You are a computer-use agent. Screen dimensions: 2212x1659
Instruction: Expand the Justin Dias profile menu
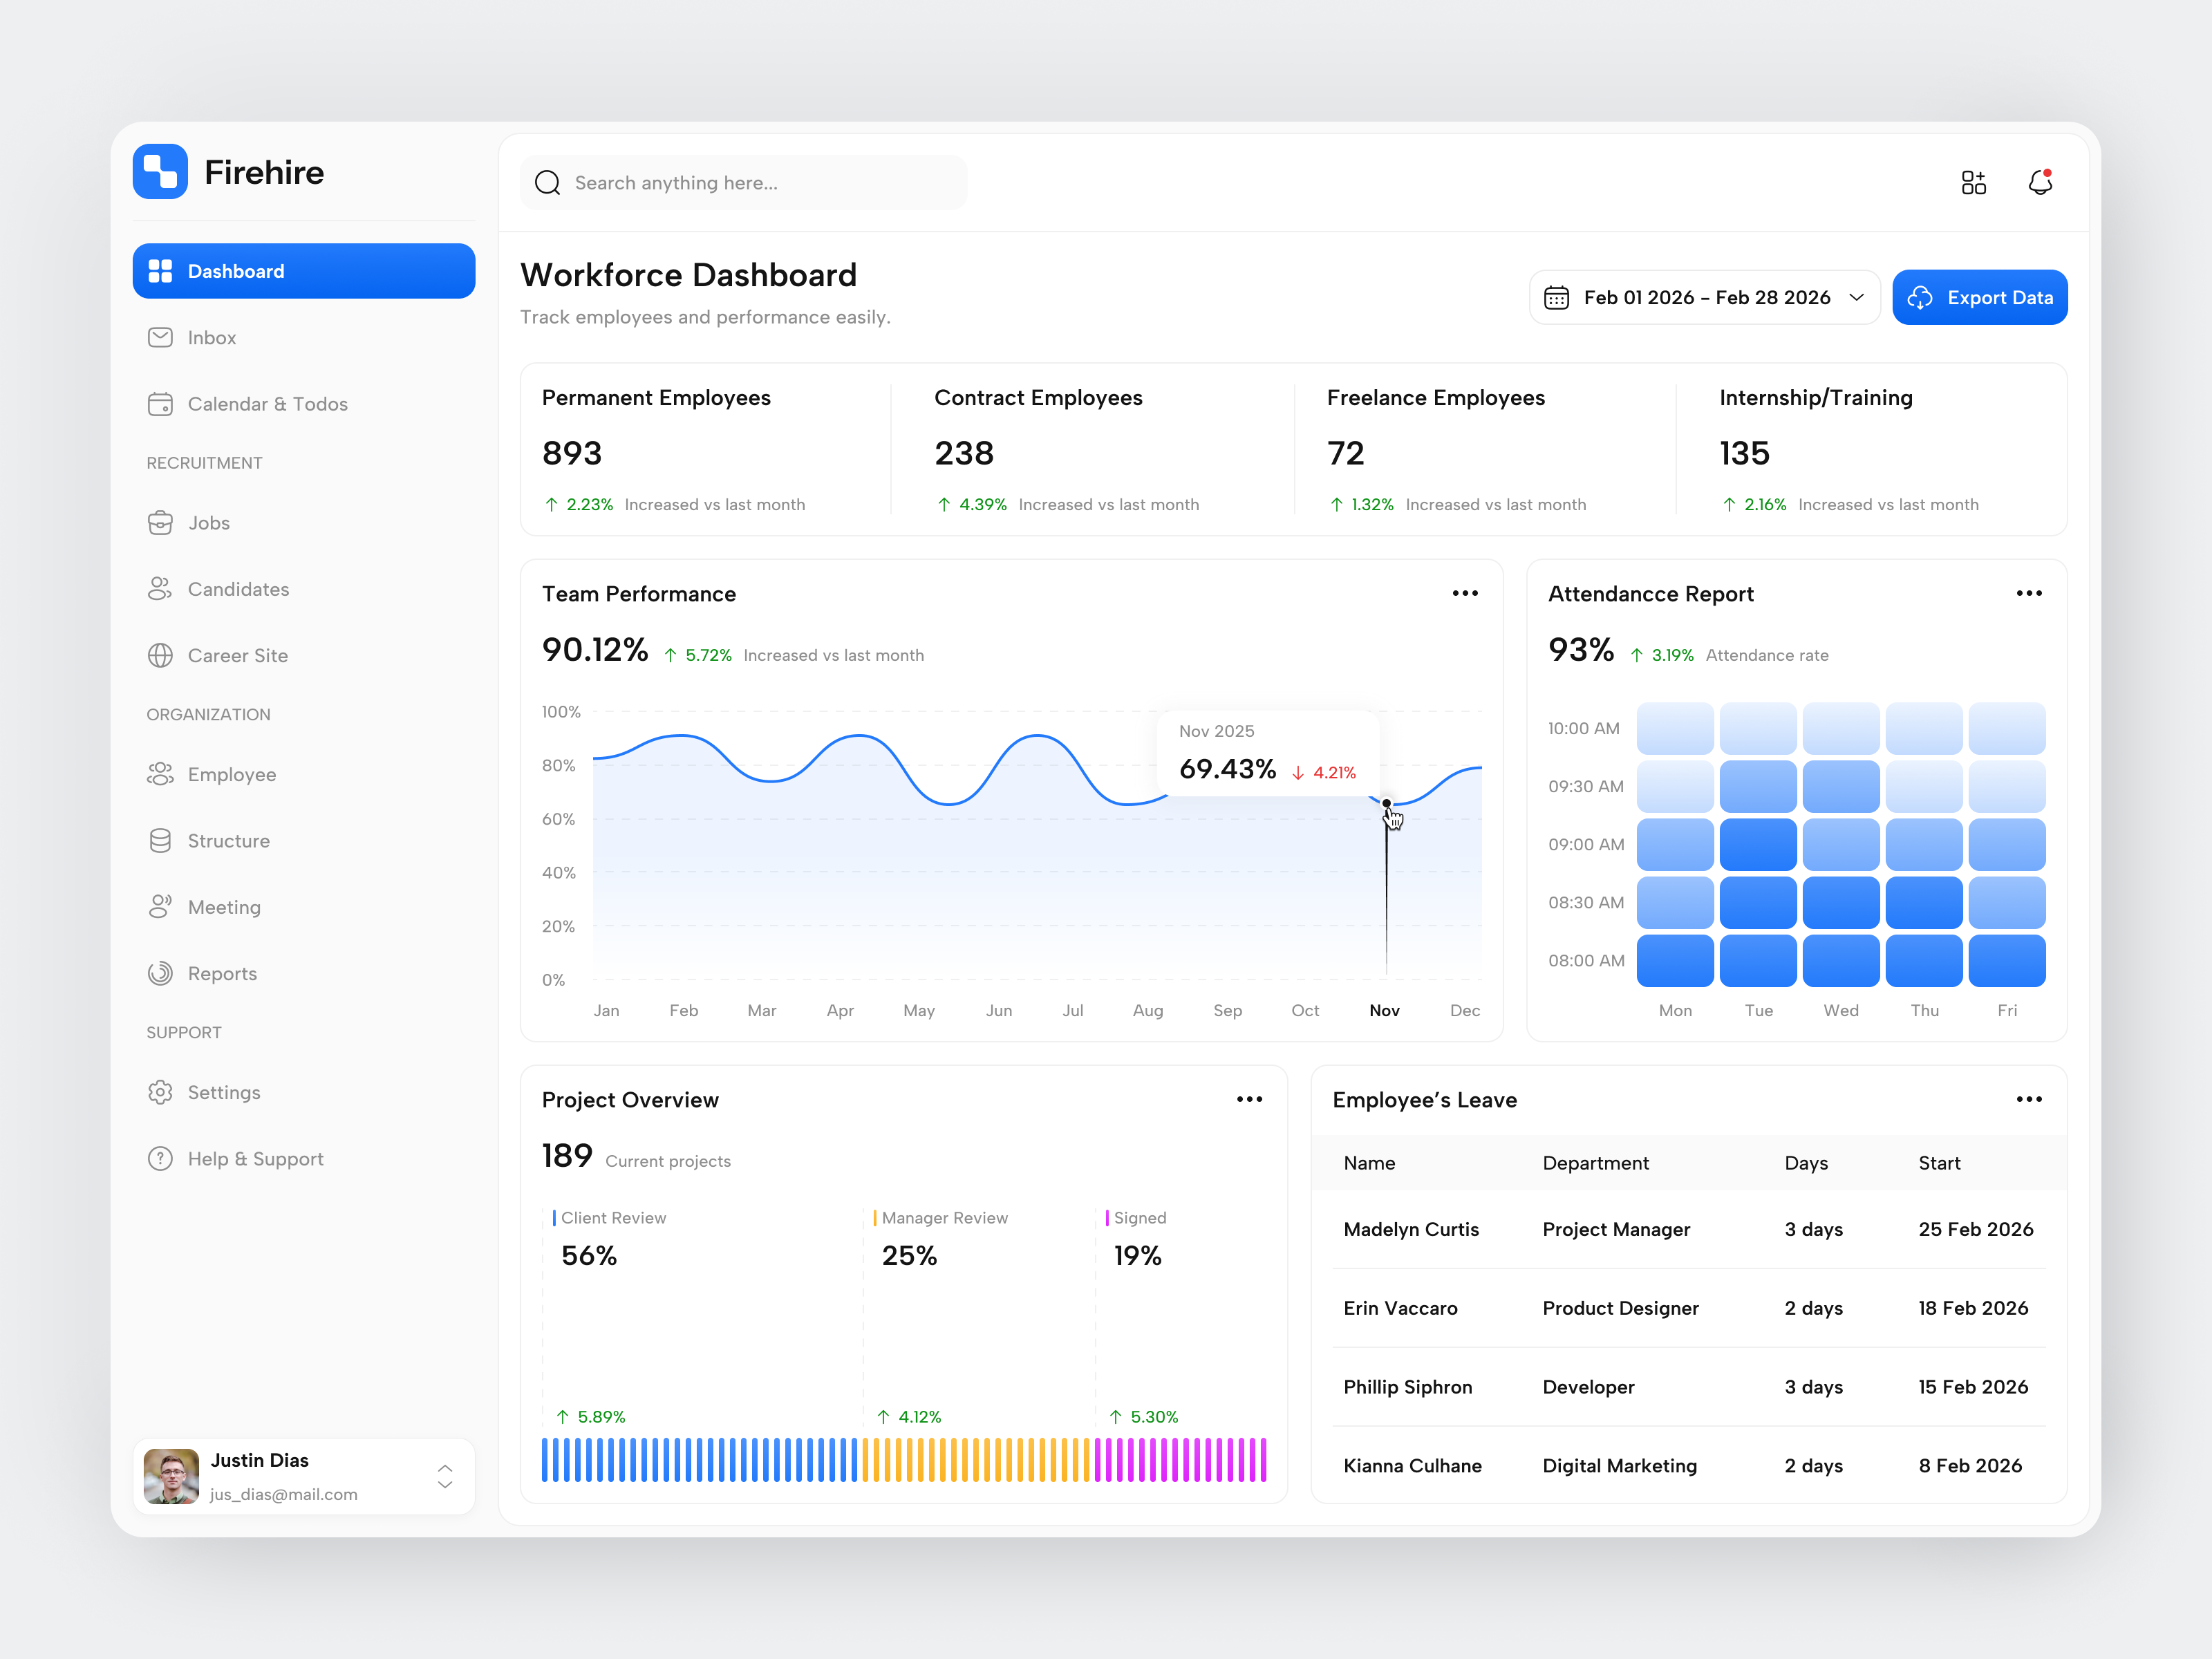(445, 1477)
